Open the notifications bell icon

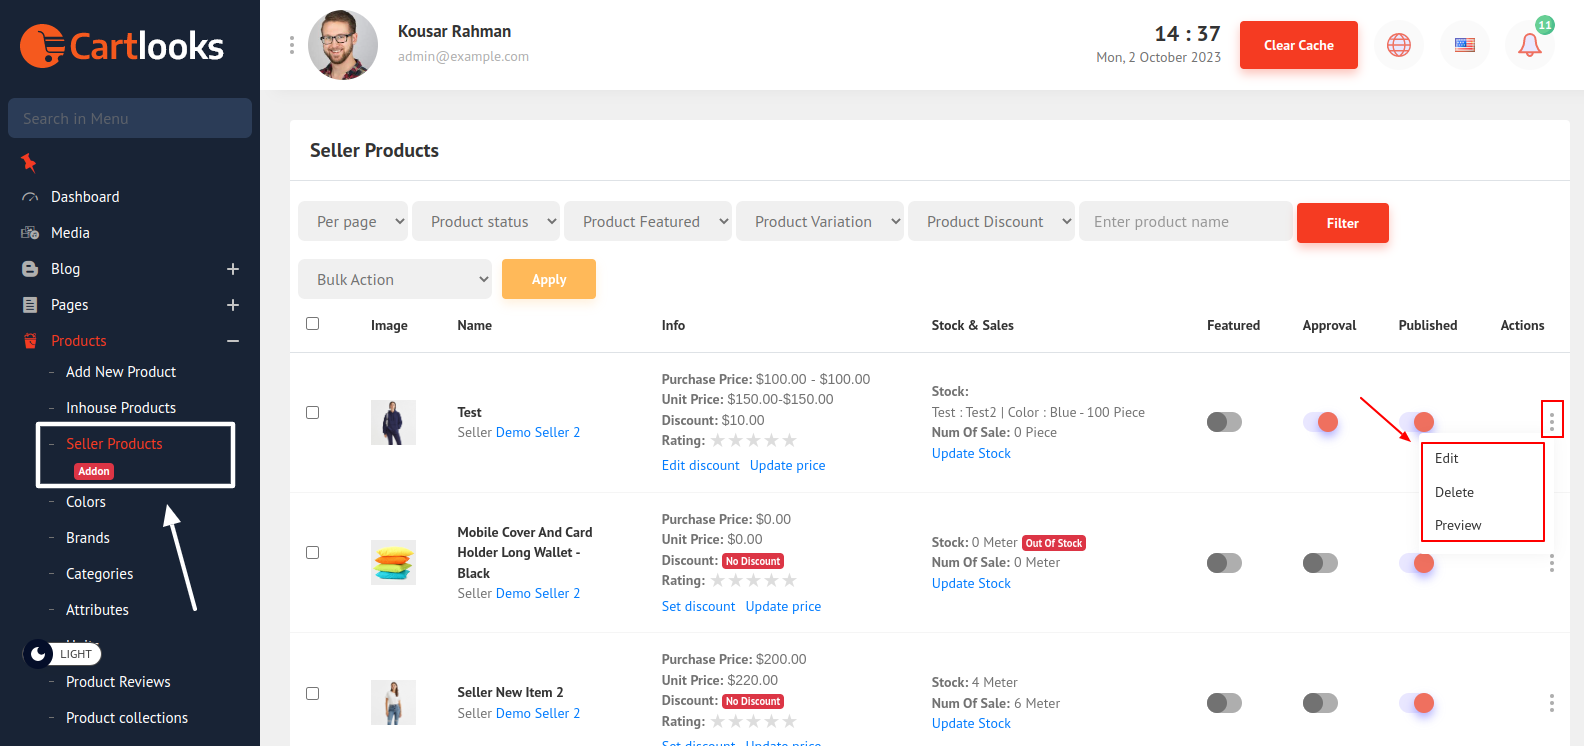coord(1529,45)
